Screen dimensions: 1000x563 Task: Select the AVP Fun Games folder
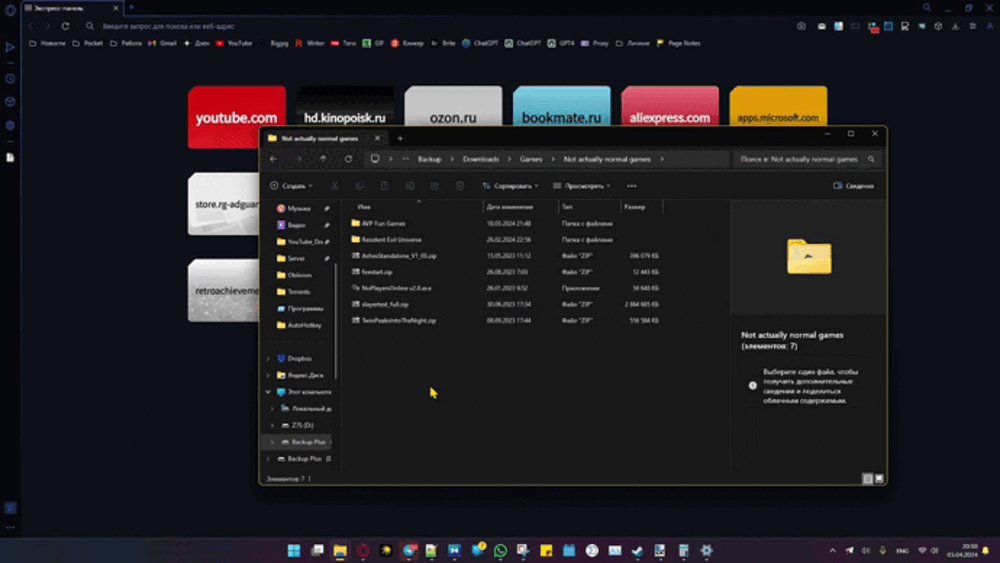pyautogui.click(x=378, y=223)
